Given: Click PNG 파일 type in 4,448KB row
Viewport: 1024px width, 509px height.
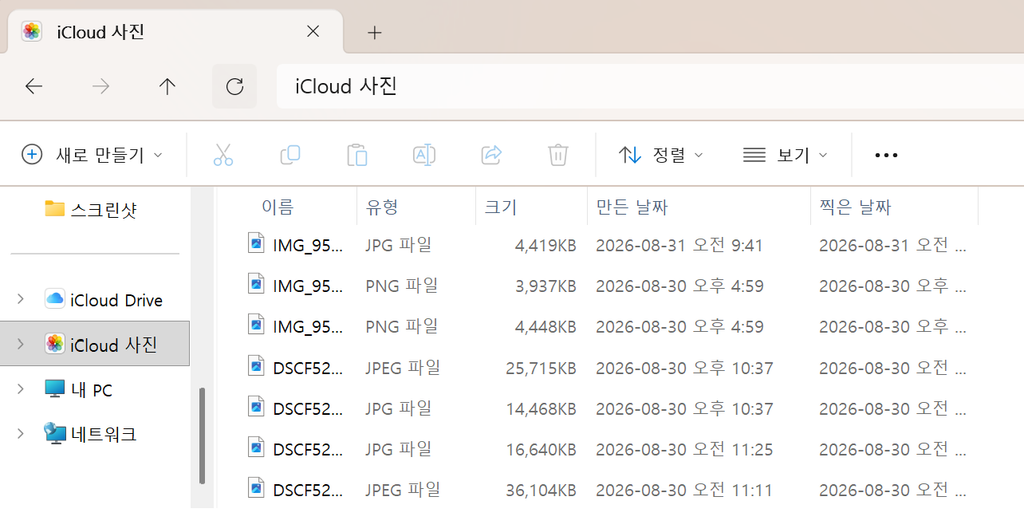Looking at the screenshot, I should coord(401,326).
